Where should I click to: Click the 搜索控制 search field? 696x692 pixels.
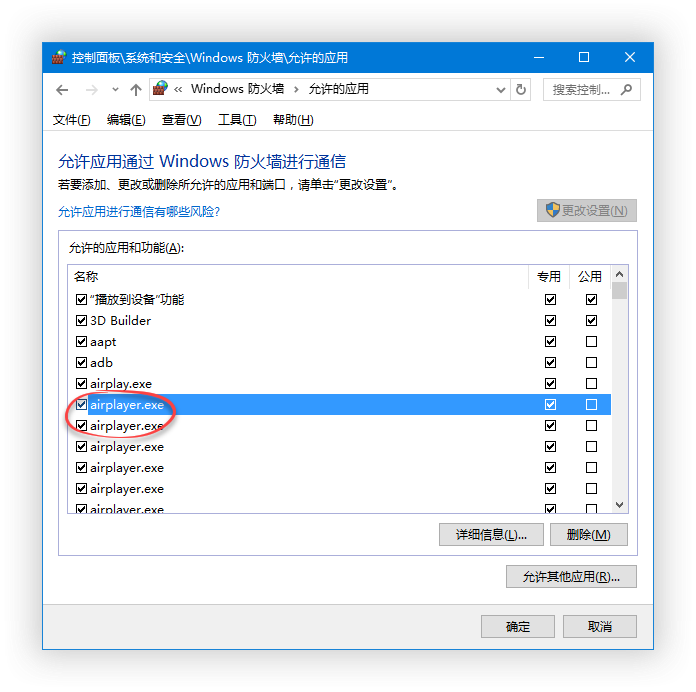click(581, 90)
